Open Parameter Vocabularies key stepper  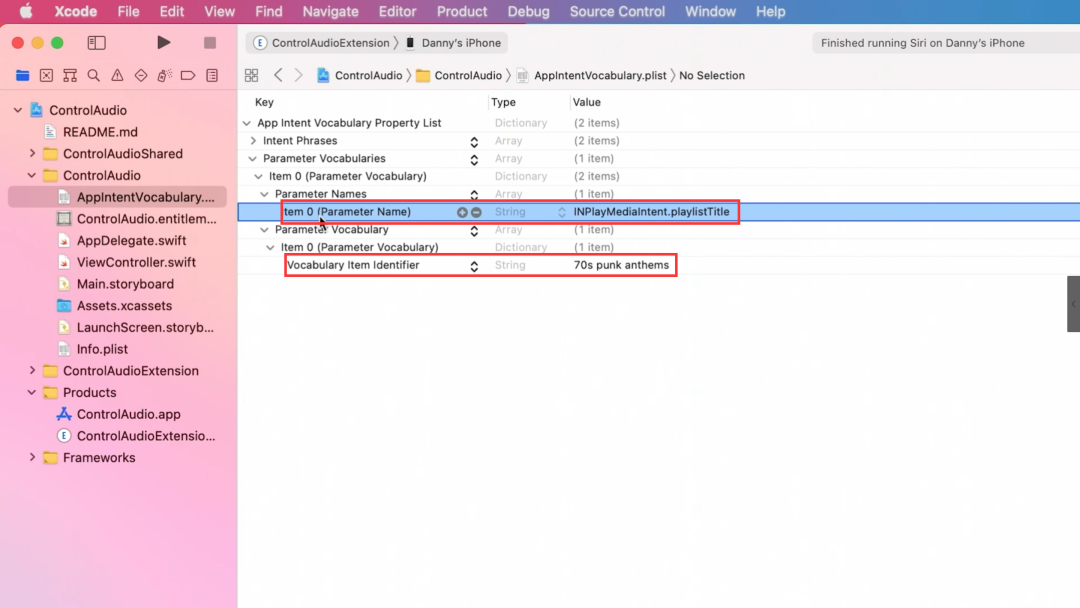[x=474, y=159]
